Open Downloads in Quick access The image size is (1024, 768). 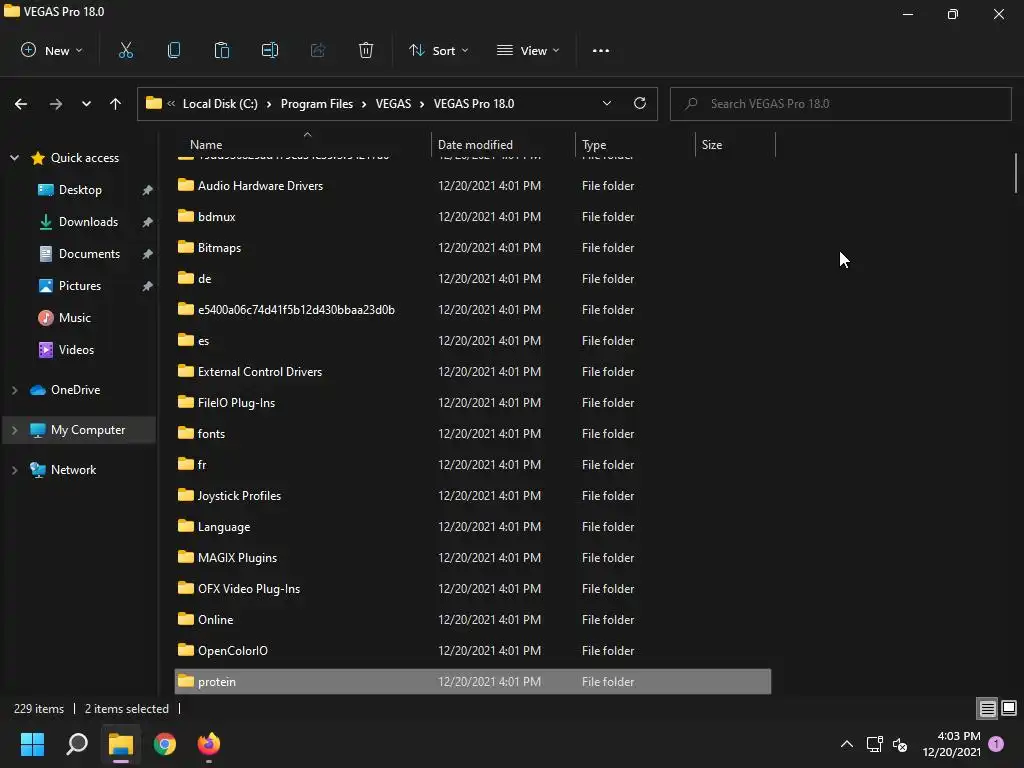[x=88, y=222]
